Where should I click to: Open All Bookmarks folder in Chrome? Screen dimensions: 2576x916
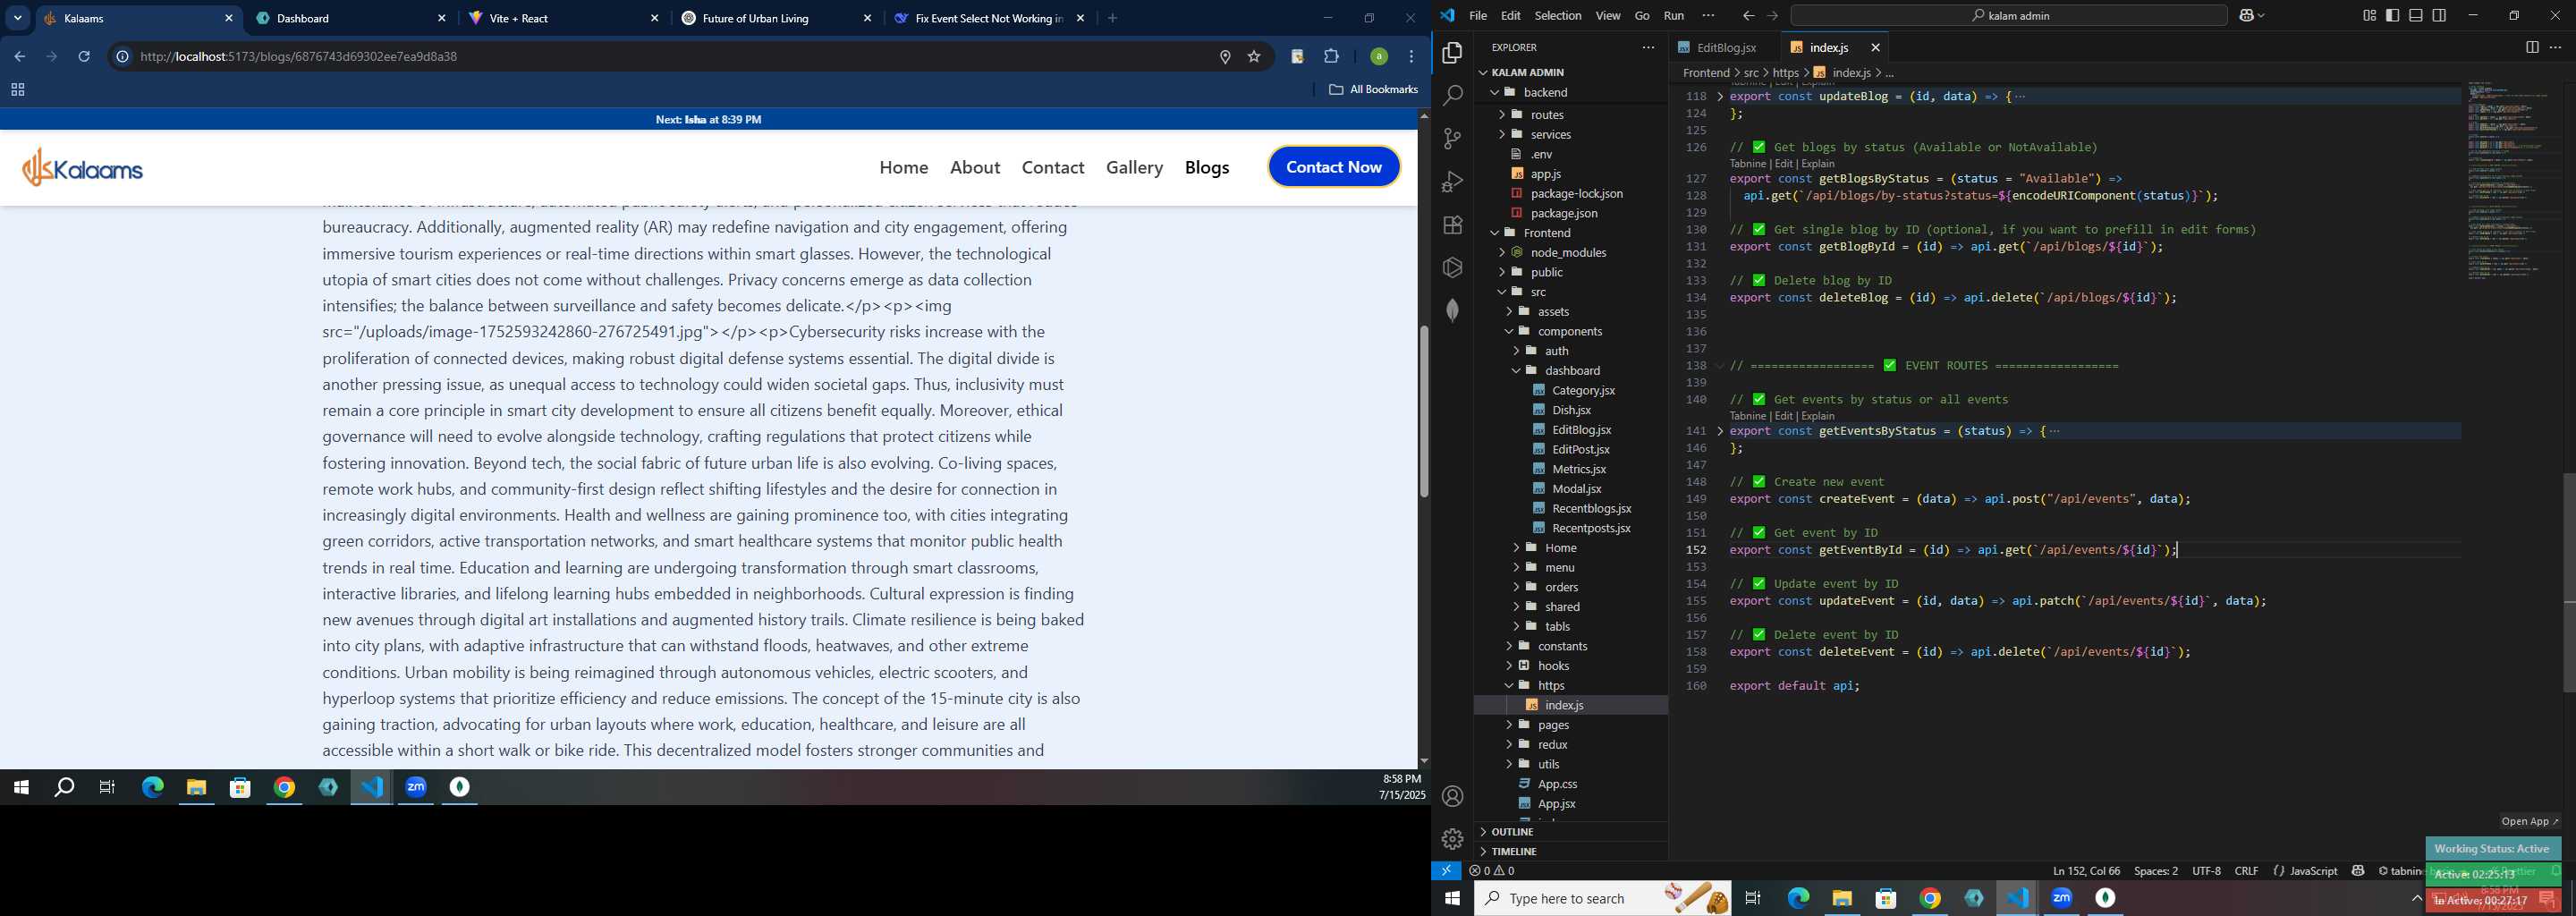1373,90
